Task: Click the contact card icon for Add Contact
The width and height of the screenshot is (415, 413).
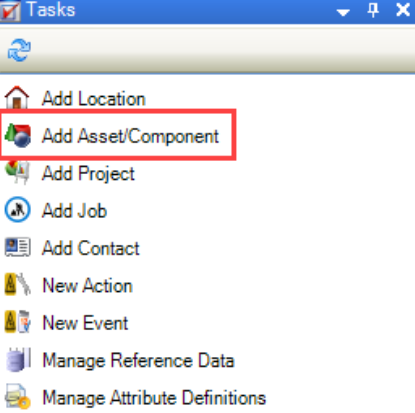Action: [x=18, y=247]
